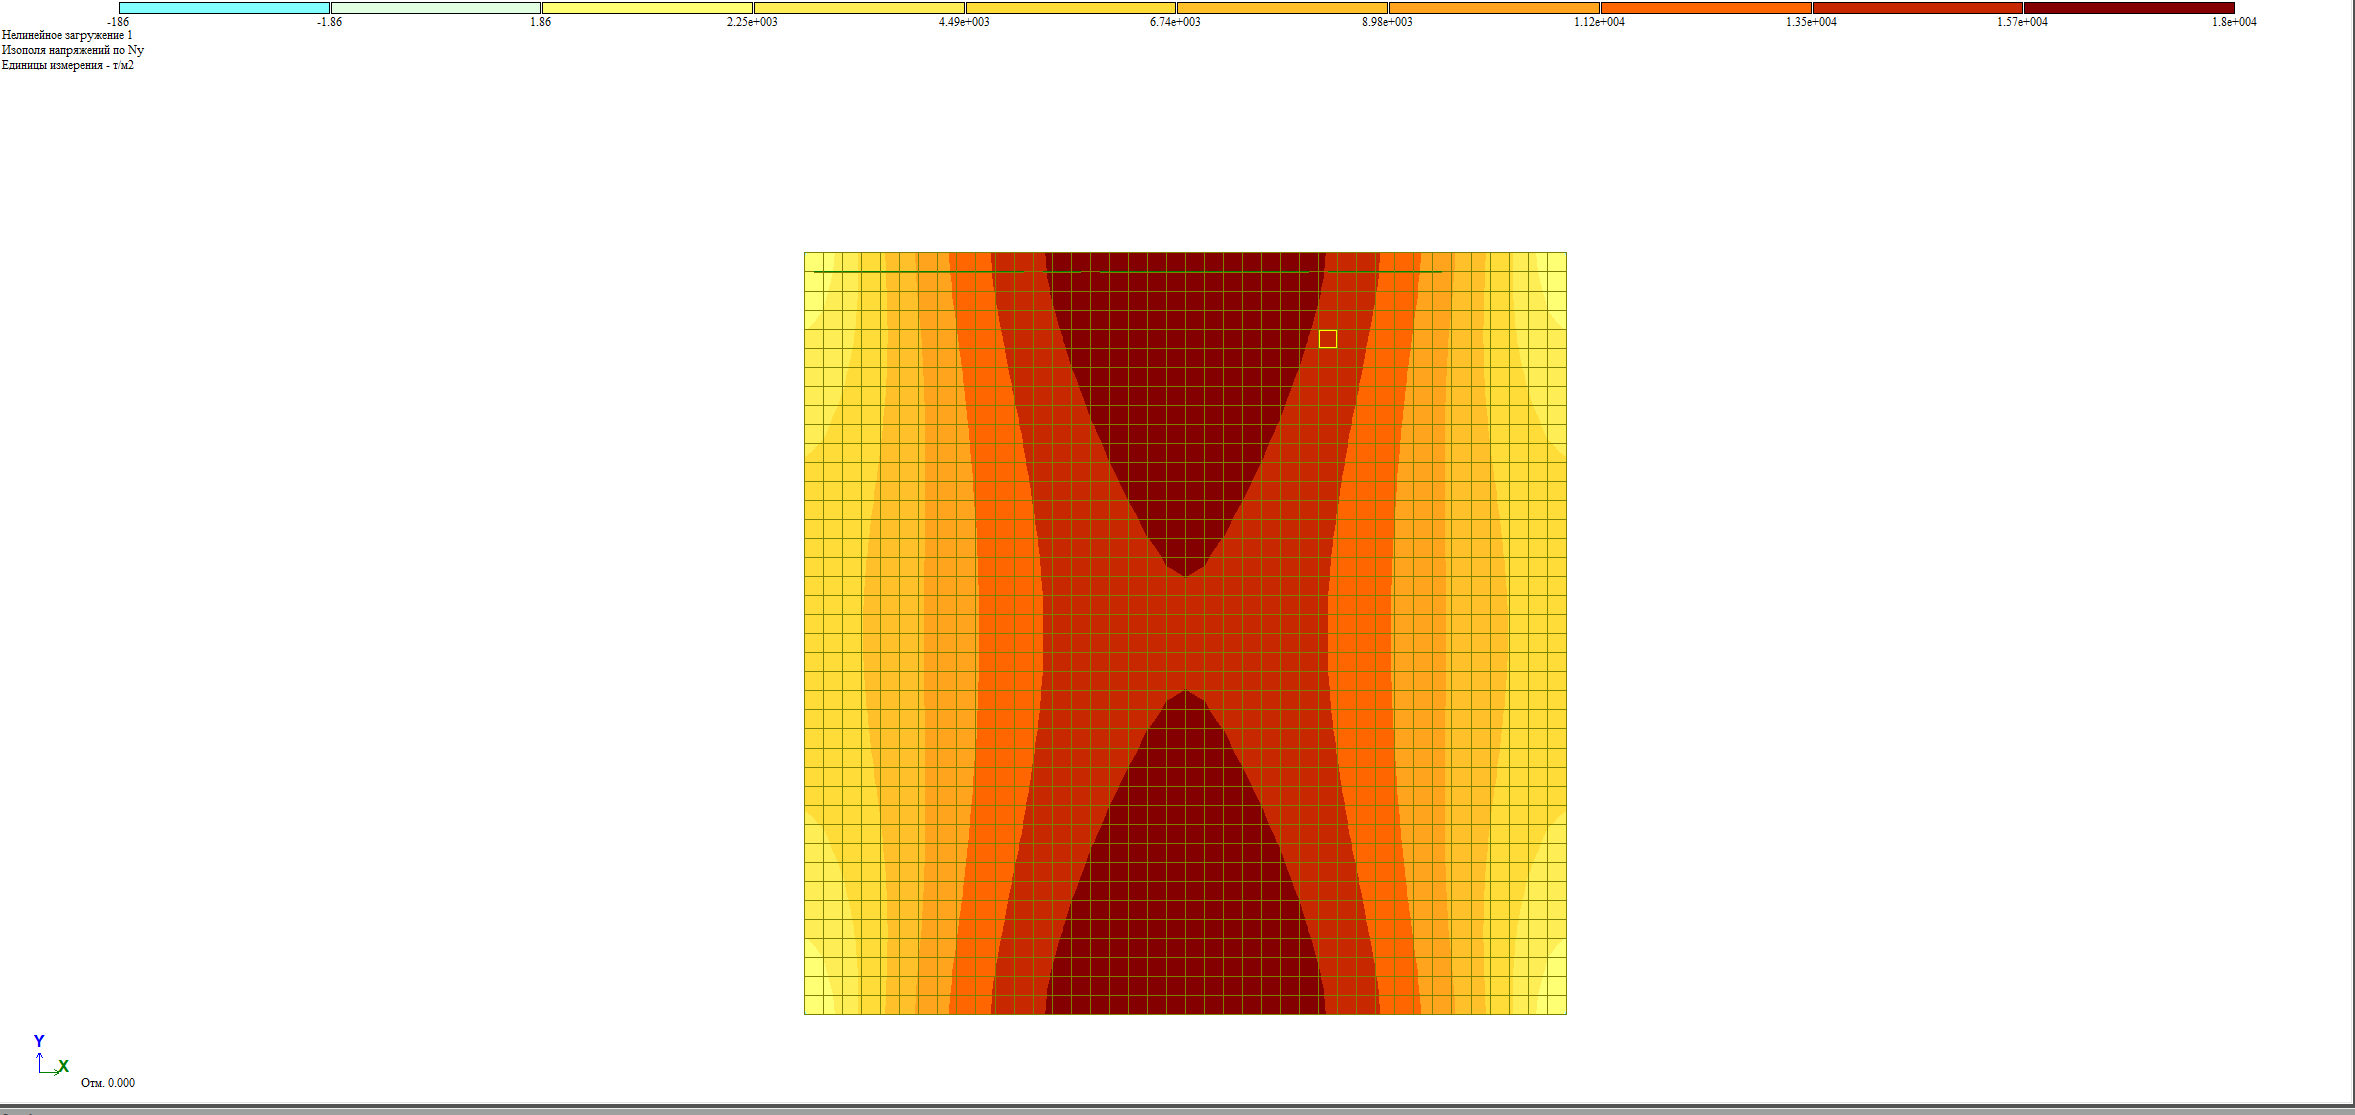Click the 2.25e+003 legend value label
Viewport: 2355px width, 1115px height.
752,22
